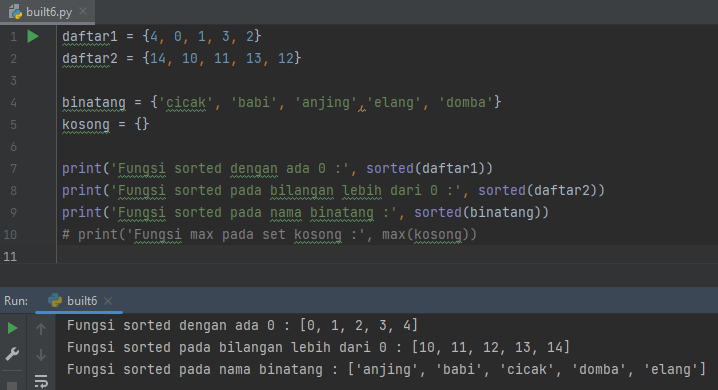Click the Run panel label
718x390 pixels.
point(16,301)
